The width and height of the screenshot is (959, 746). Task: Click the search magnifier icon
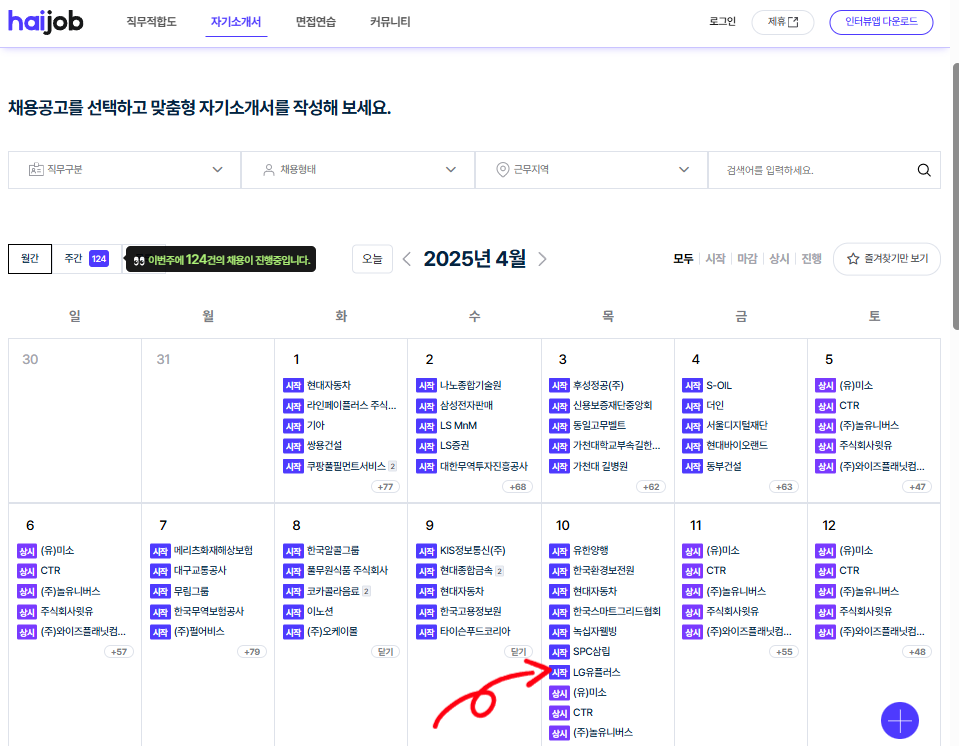(924, 170)
